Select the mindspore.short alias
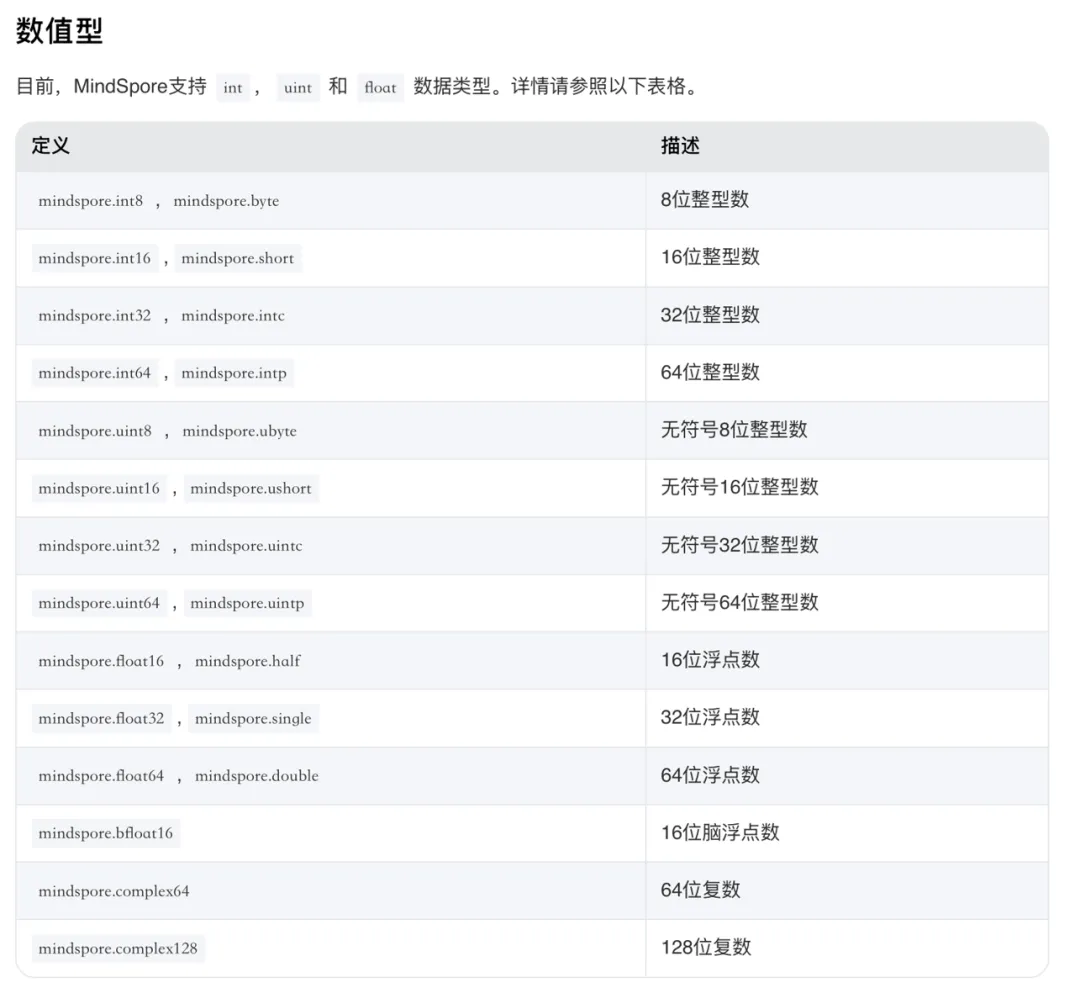 pyautogui.click(x=238, y=259)
